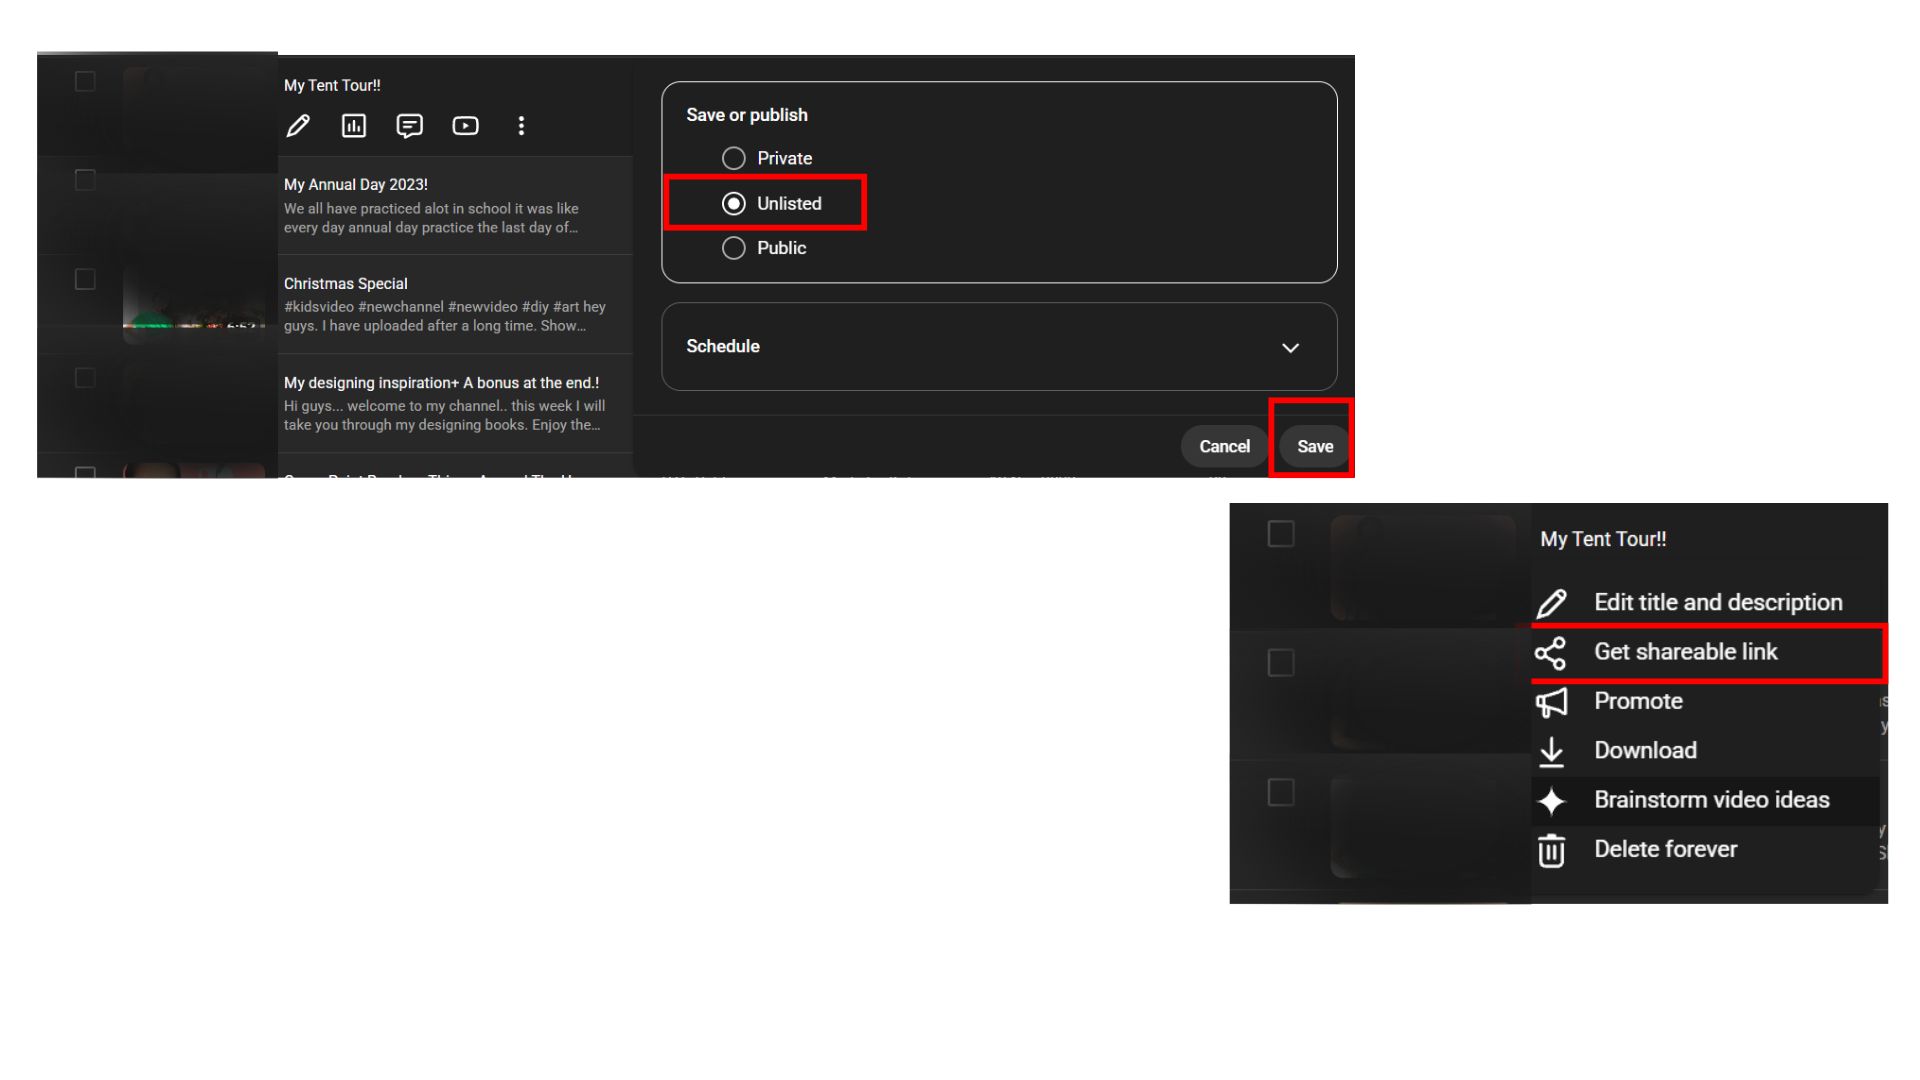The height and width of the screenshot is (1080, 1920).
Task: Select the Private radio button
Action: (x=733, y=157)
